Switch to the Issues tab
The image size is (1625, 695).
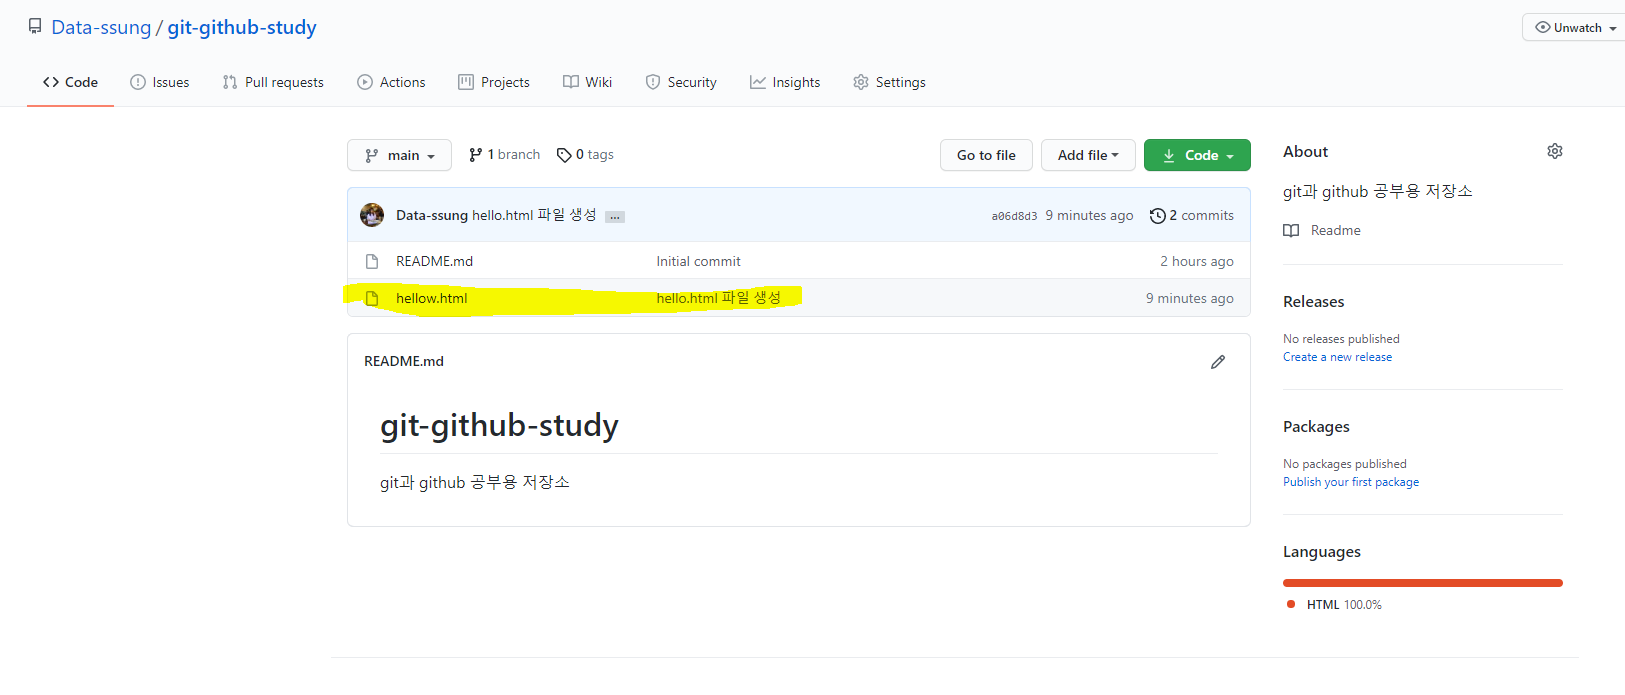160,82
